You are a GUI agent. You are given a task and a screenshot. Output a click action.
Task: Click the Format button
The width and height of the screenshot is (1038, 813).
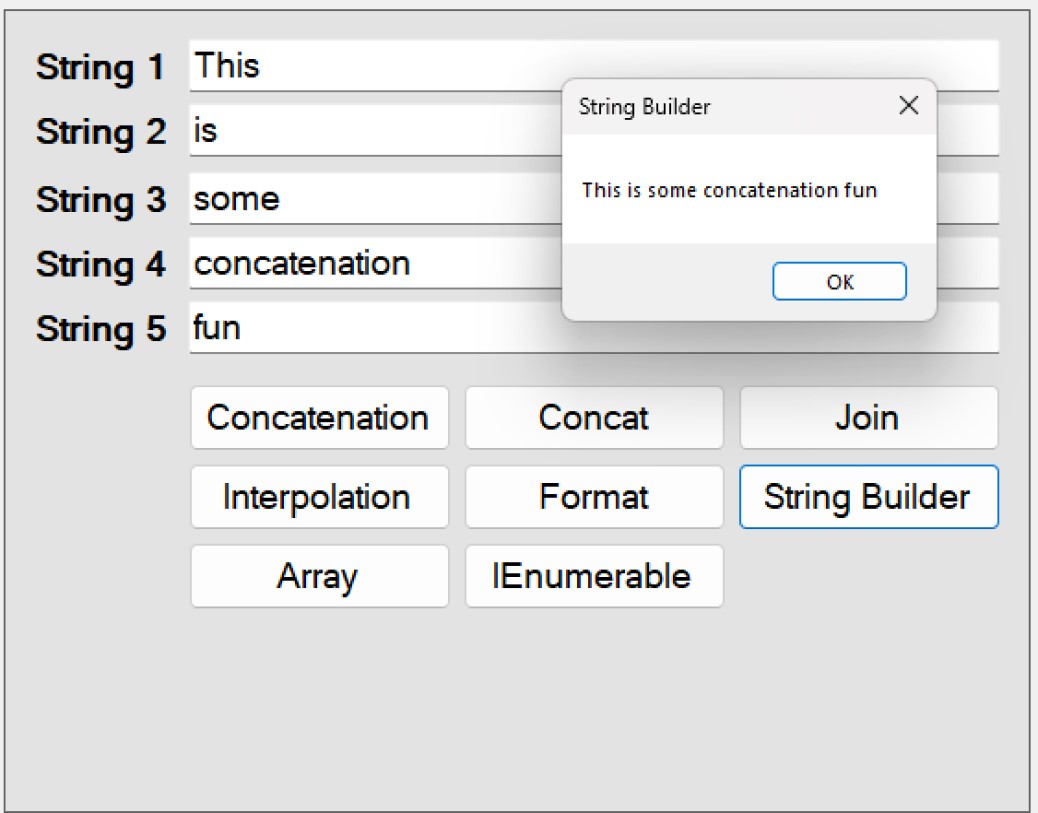click(x=594, y=497)
